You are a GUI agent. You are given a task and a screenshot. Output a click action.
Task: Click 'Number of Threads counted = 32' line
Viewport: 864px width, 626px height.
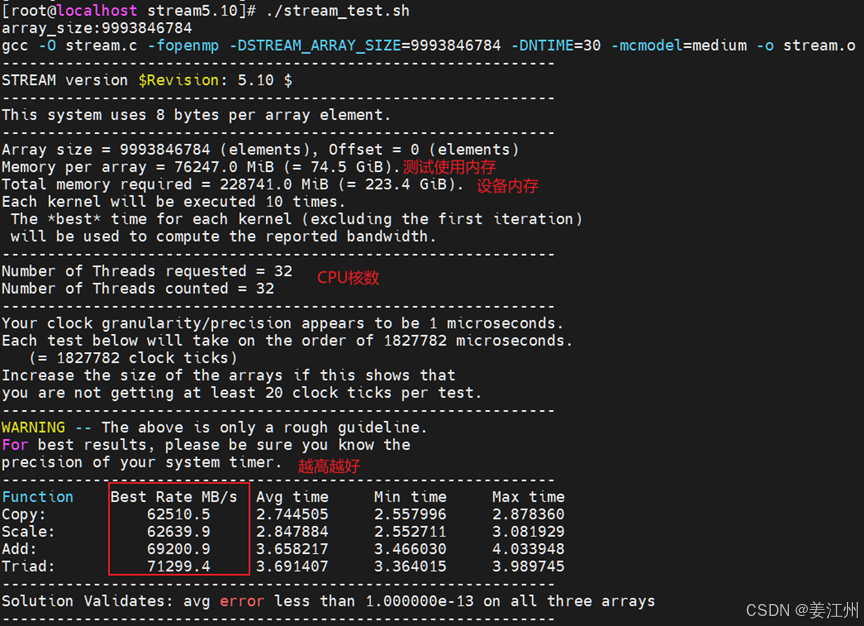(138, 289)
